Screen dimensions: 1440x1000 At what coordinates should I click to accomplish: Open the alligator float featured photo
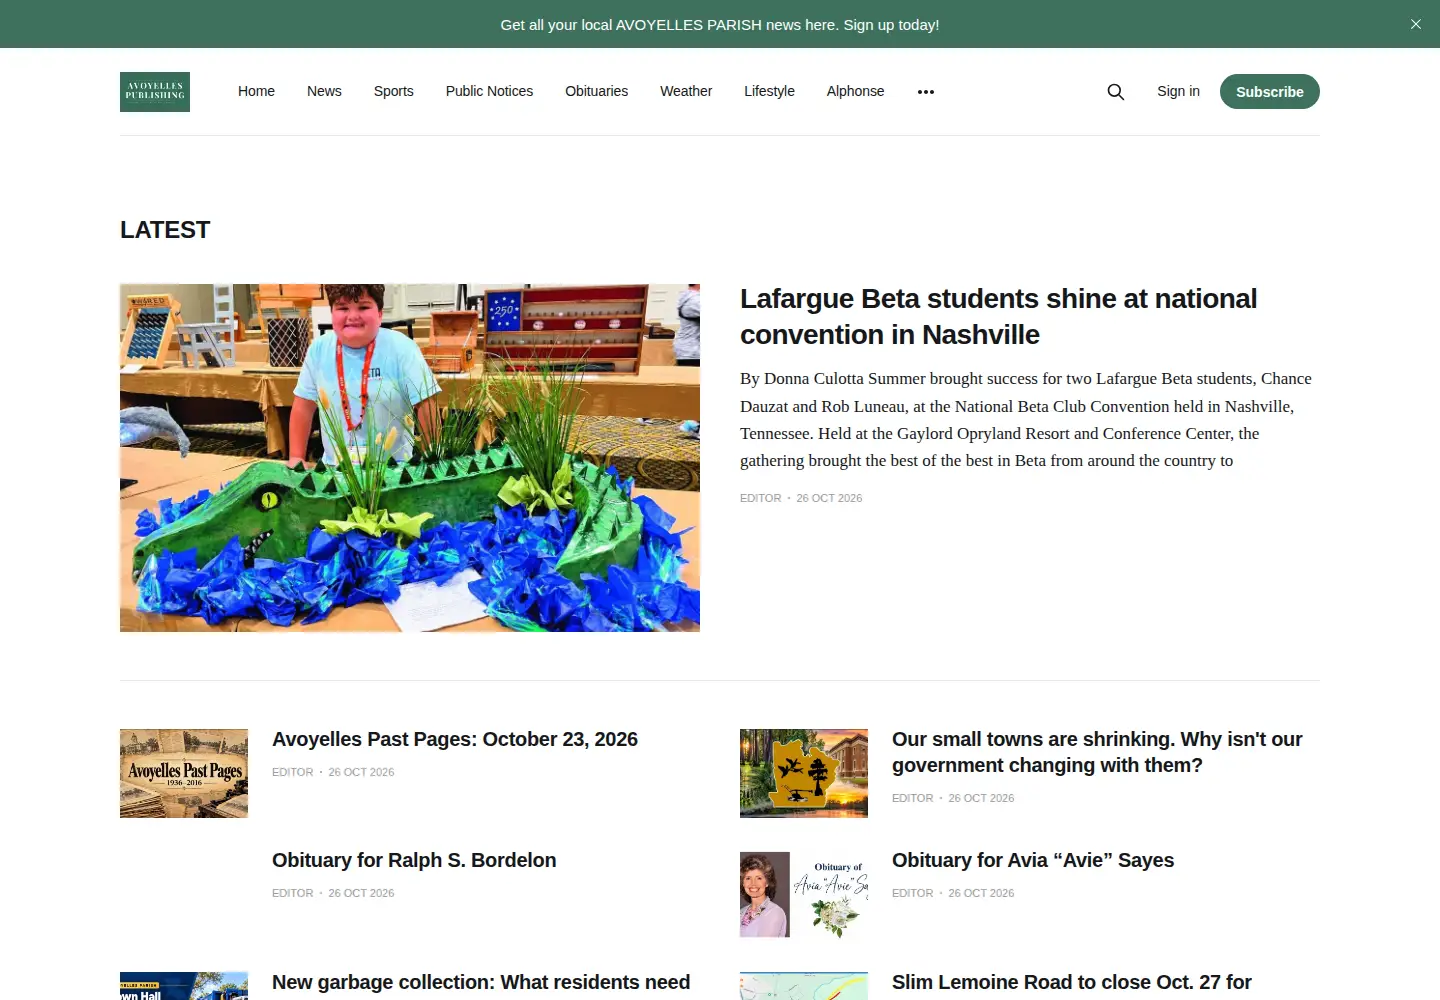click(410, 458)
